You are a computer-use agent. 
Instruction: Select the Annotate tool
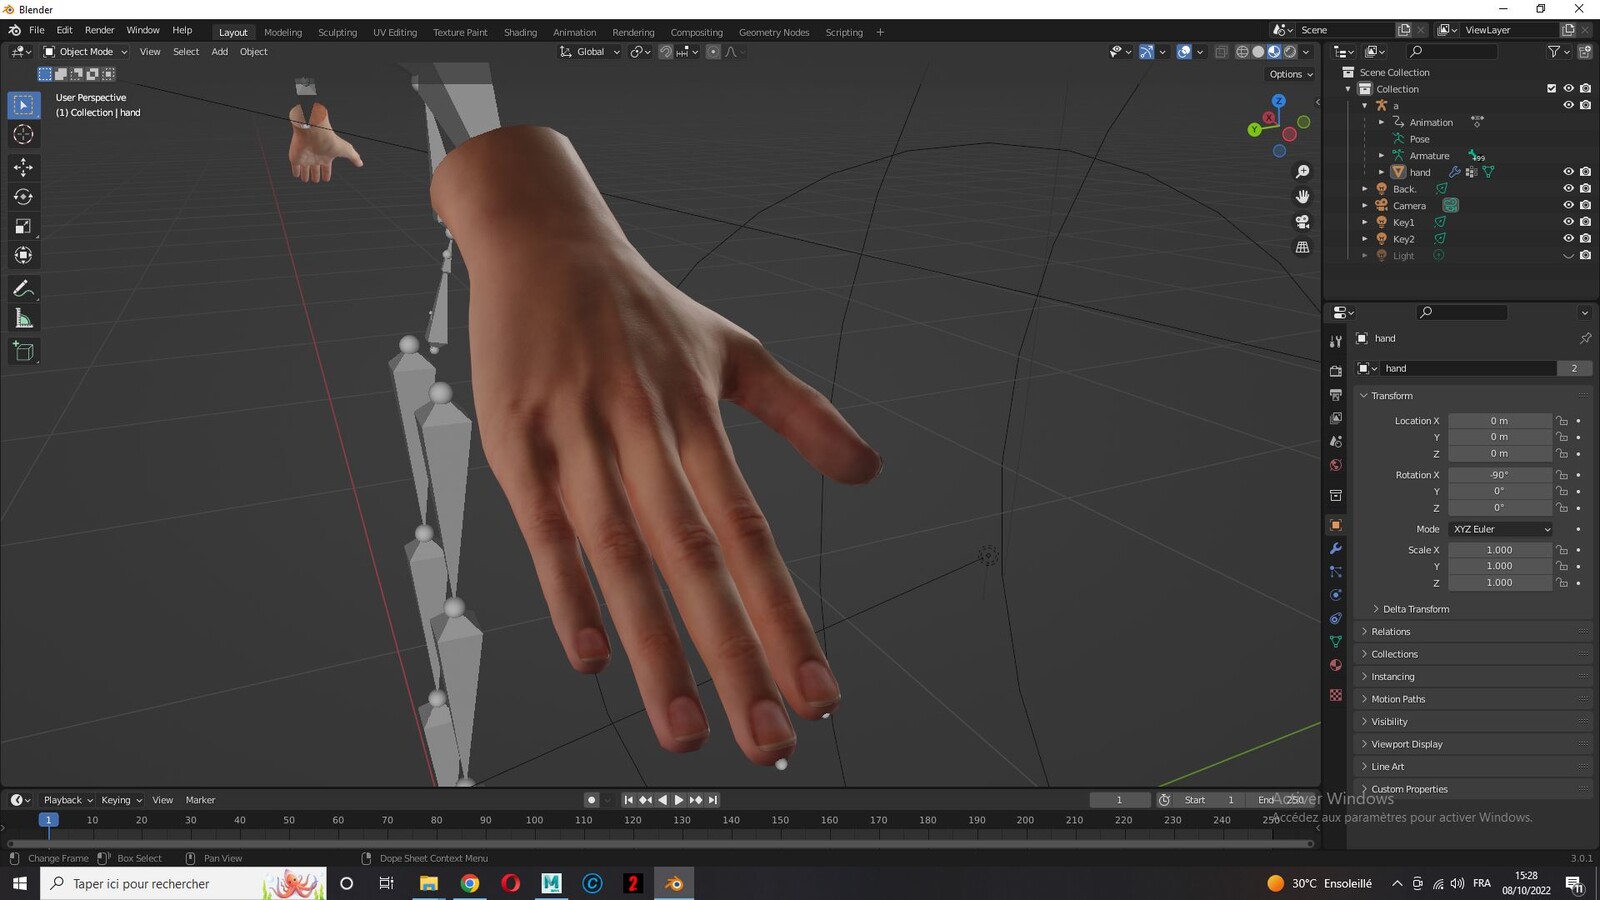(24, 289)
